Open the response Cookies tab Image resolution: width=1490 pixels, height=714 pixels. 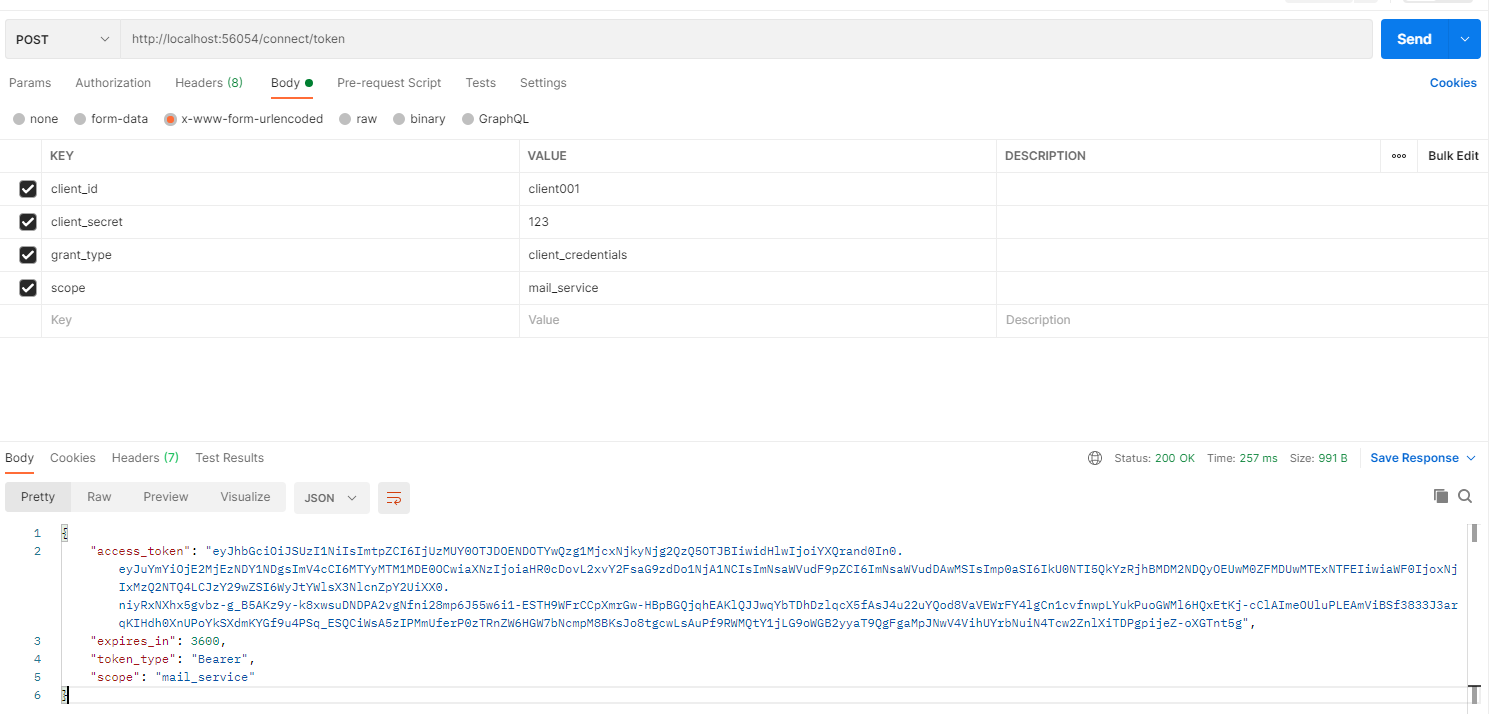click(x=73, y=458)
